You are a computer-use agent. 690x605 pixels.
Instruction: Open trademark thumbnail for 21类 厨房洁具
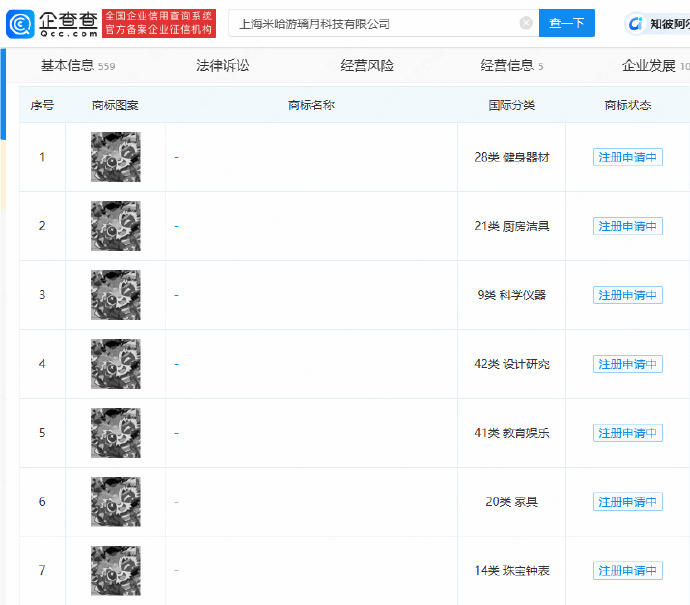point(115,226)
